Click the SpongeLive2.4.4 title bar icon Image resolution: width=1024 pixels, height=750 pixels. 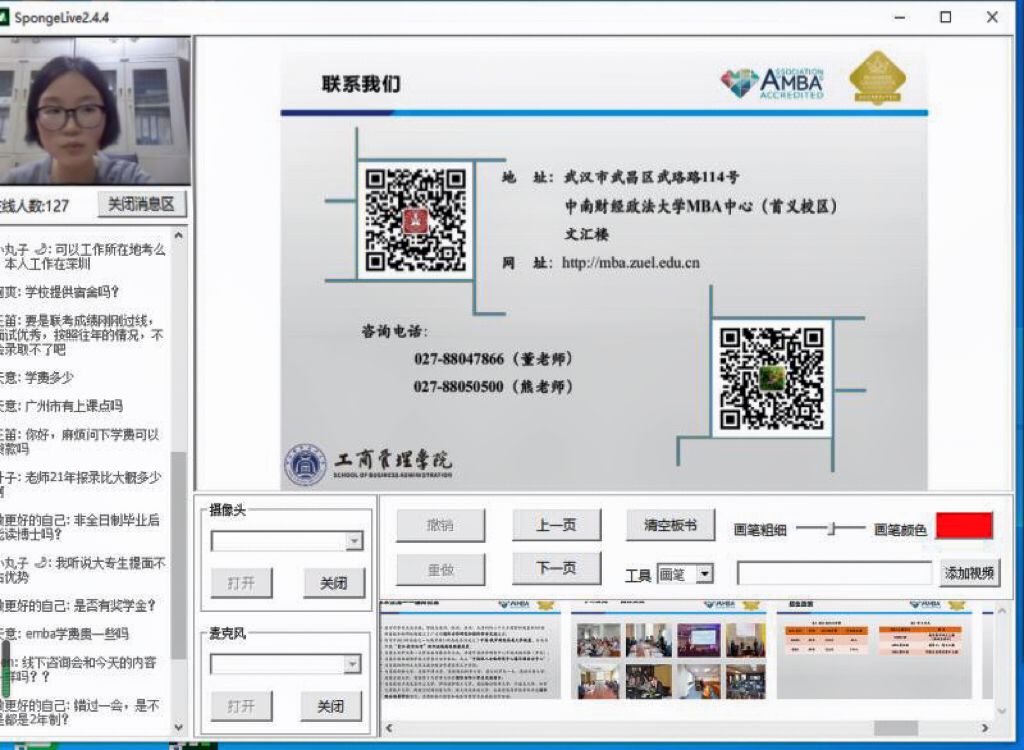(3, 17)
